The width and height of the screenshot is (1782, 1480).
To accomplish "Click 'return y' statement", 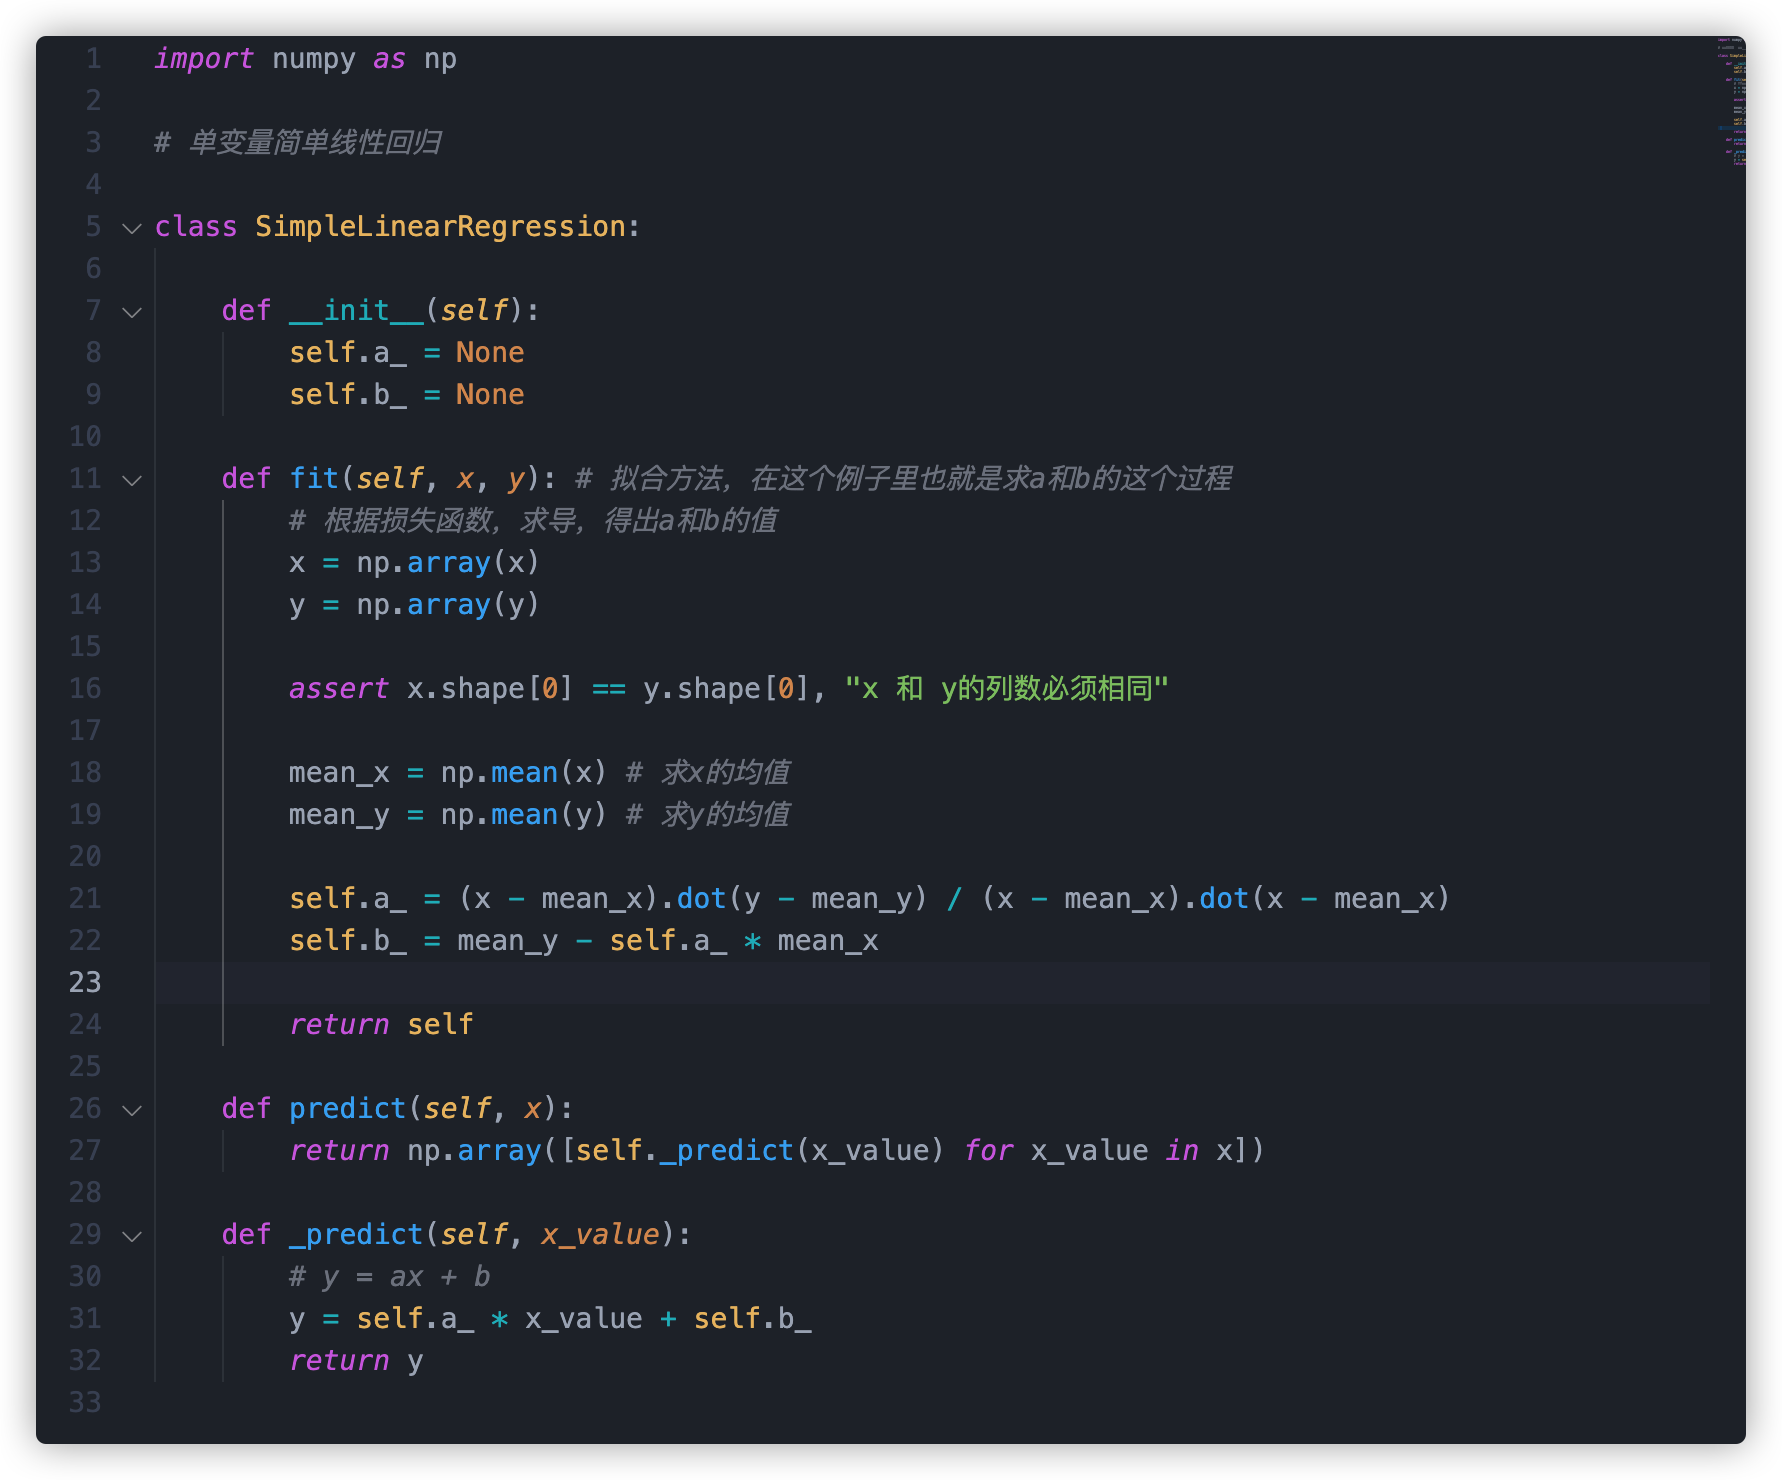I will tap(356, 1361).
